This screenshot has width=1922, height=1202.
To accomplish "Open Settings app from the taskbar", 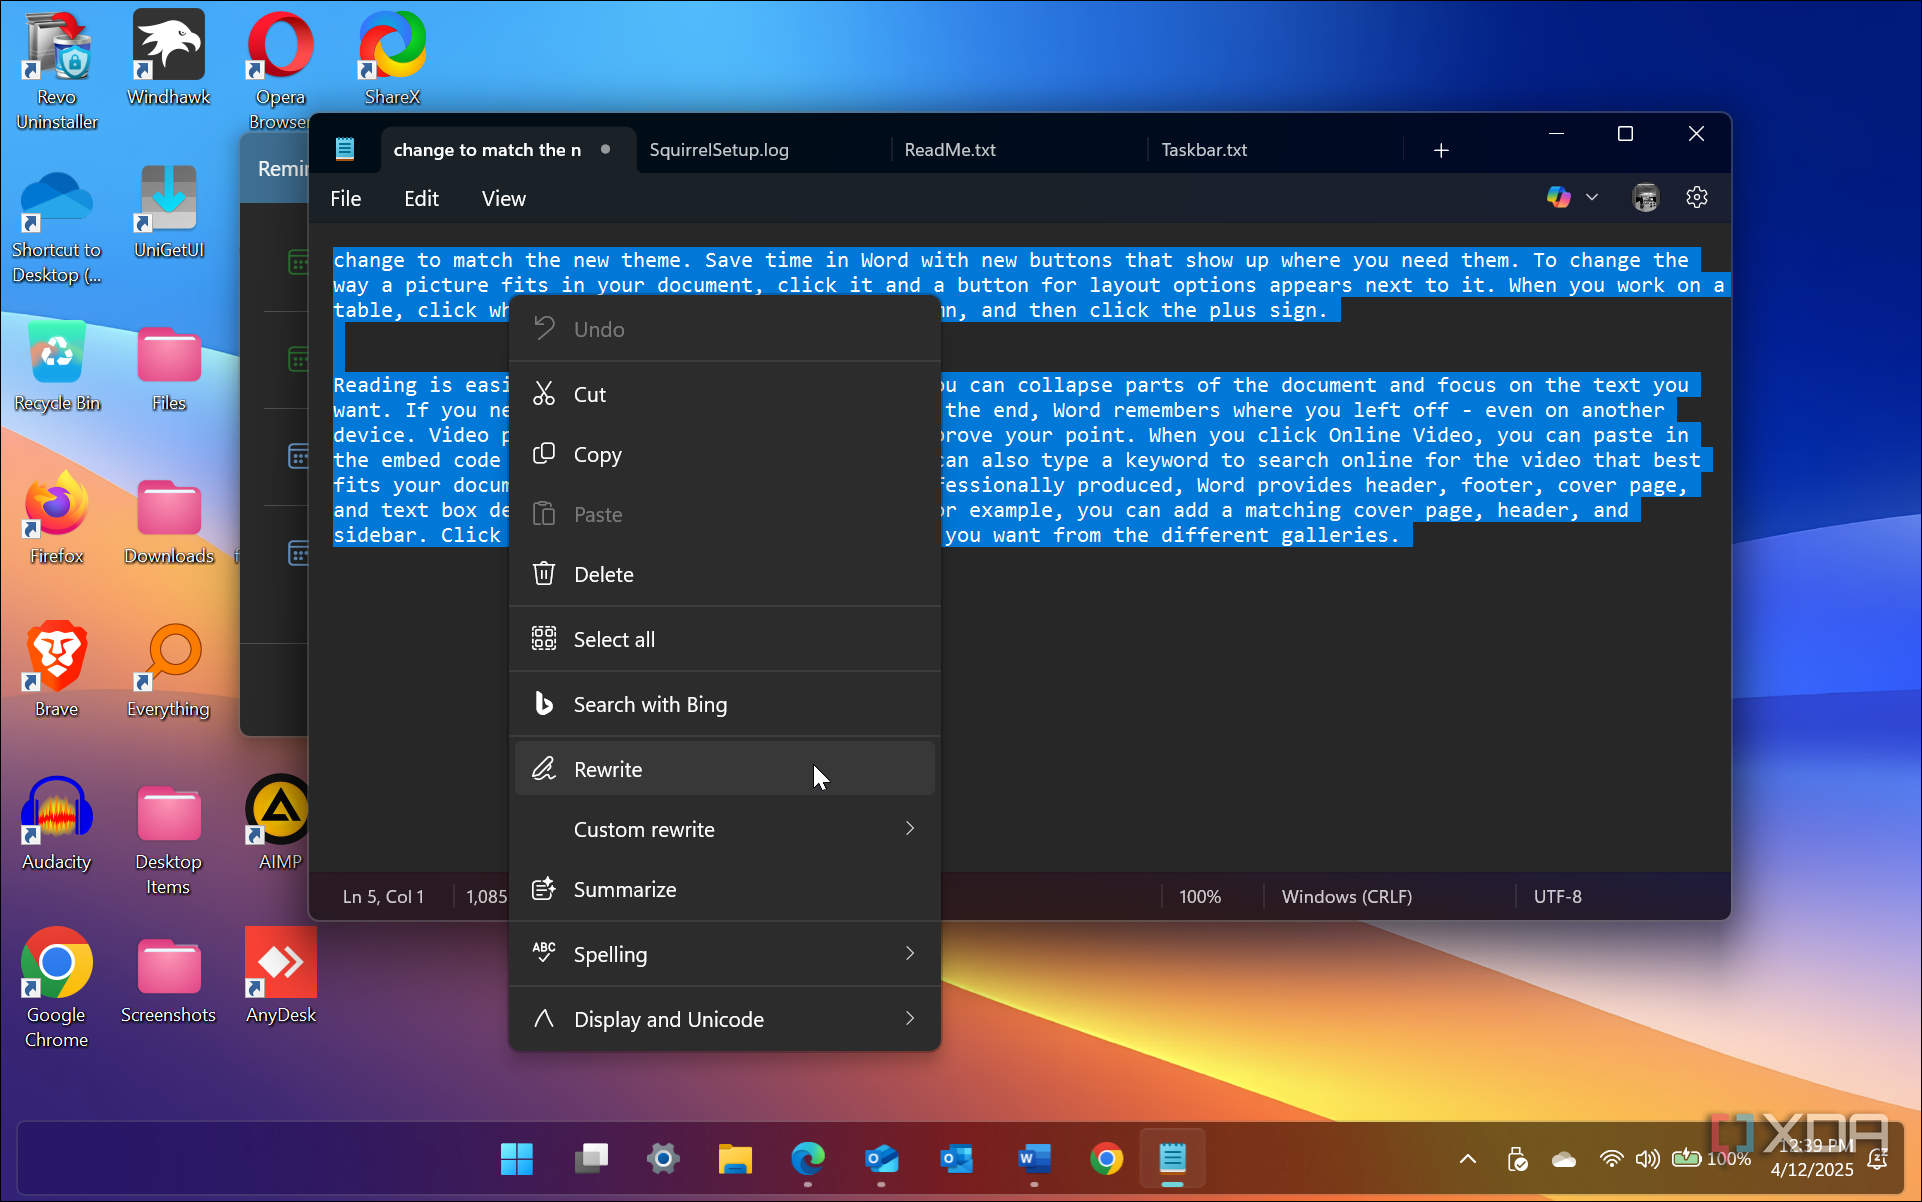I will [662, 1159].
